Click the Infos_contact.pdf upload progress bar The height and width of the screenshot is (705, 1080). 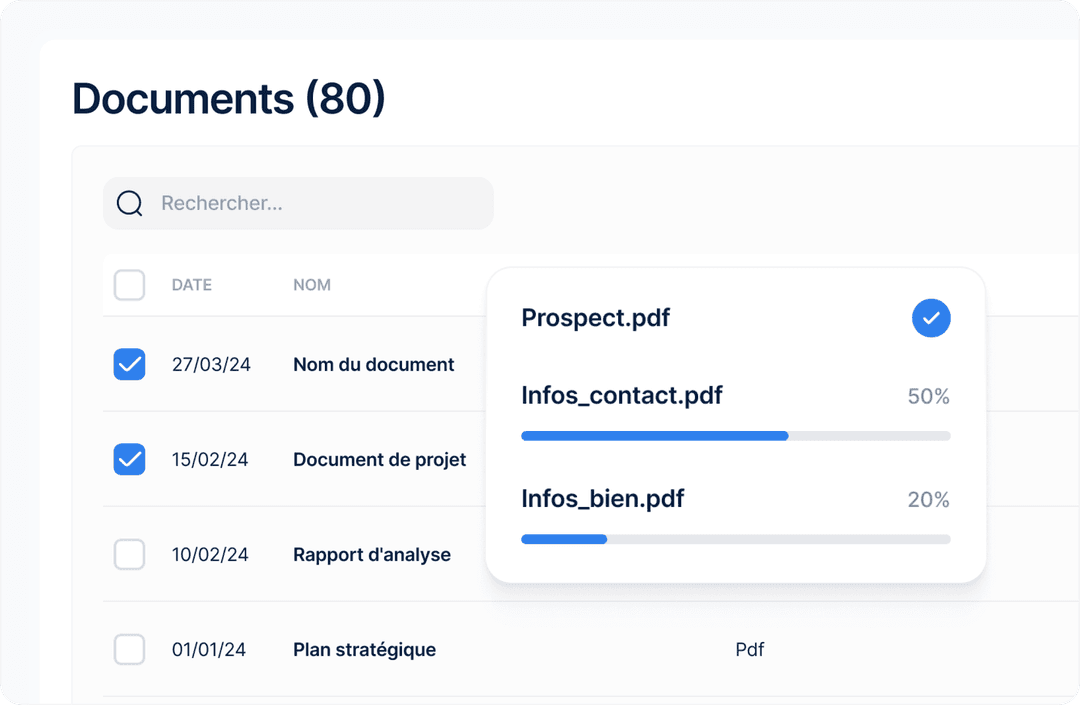pos(736,436)
